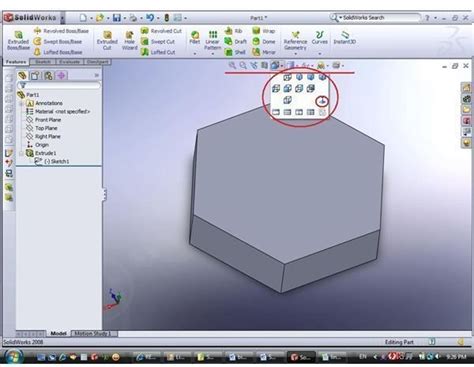Click the New document icon
The image size is (474, 367).
83,18
